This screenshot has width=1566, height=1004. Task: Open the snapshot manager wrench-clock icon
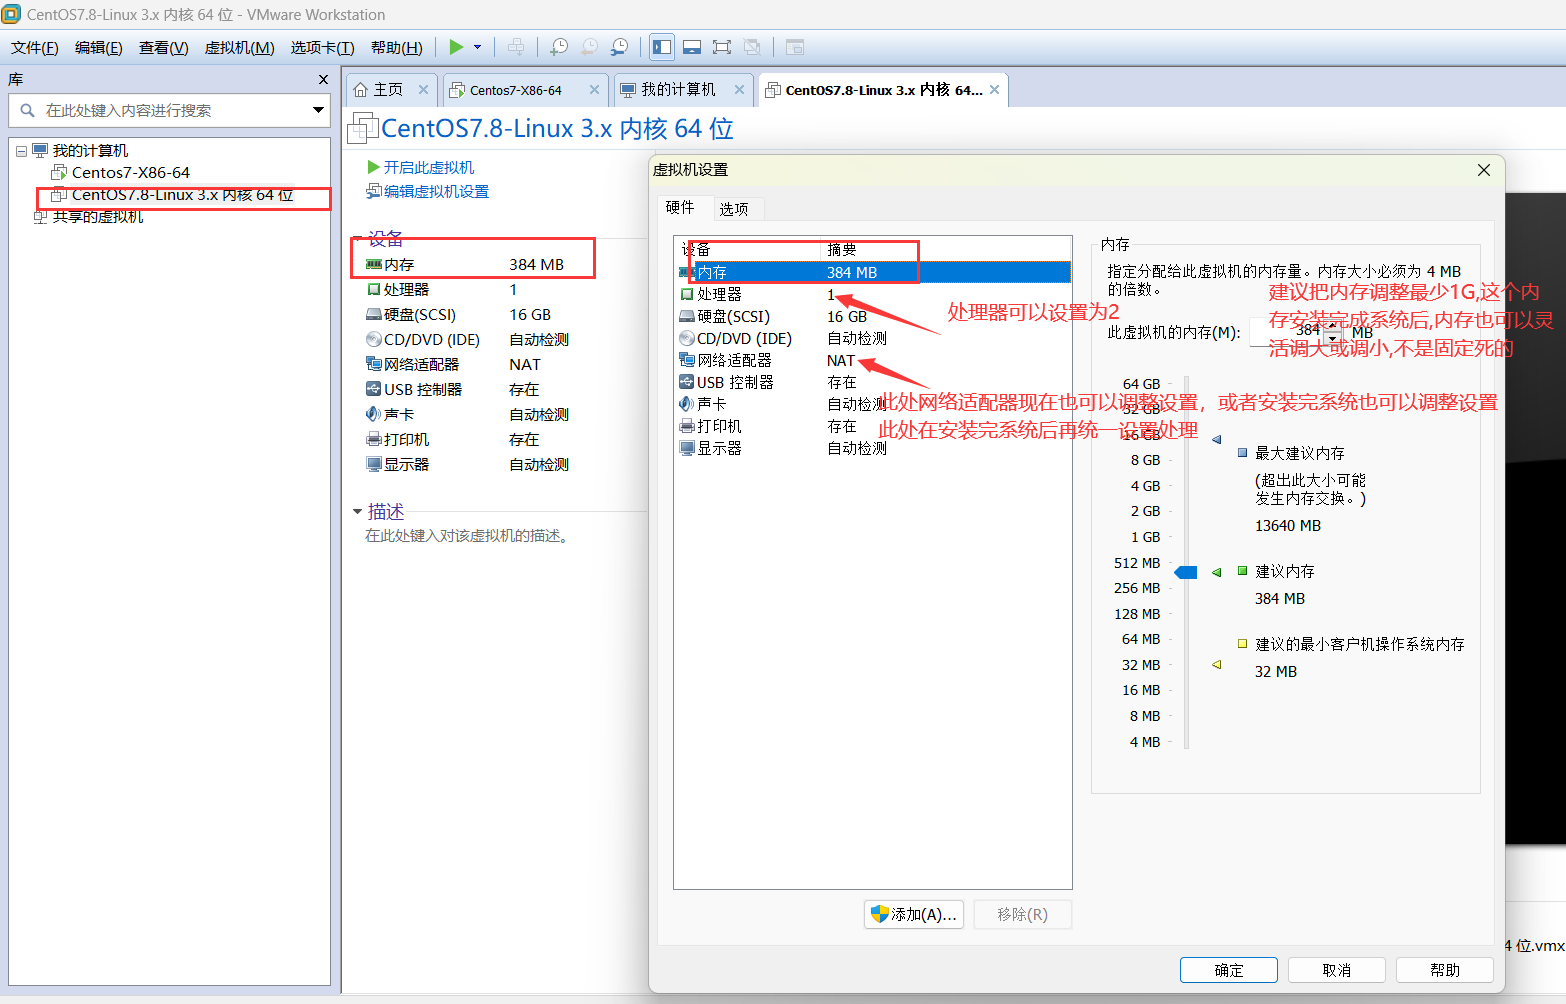pyautogui.click(x=620, y=47)
